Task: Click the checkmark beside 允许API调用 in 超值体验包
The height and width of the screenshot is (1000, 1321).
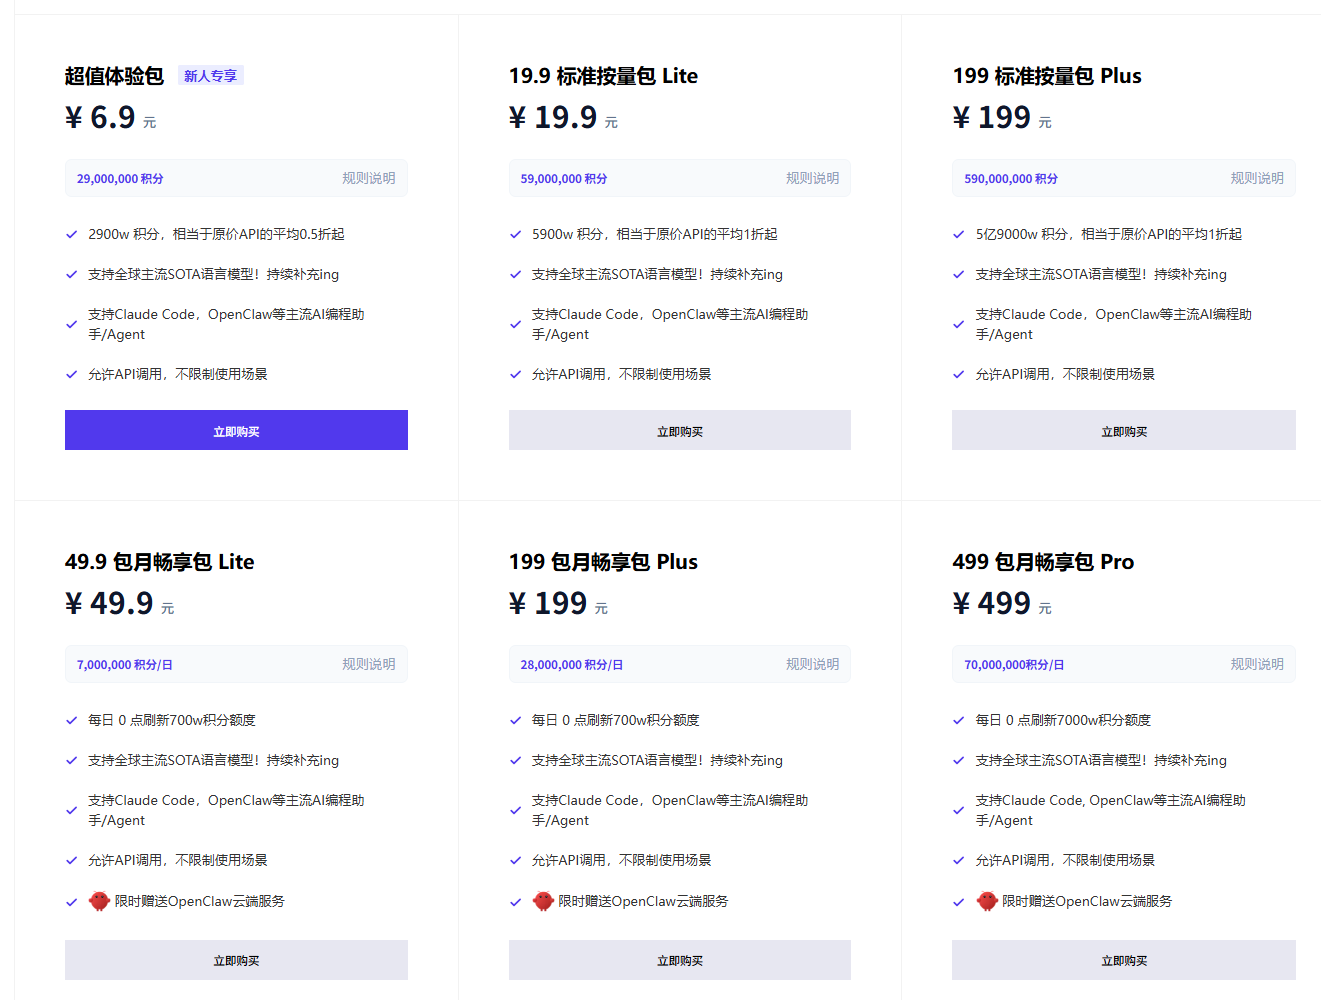Action: click(71, 374)
